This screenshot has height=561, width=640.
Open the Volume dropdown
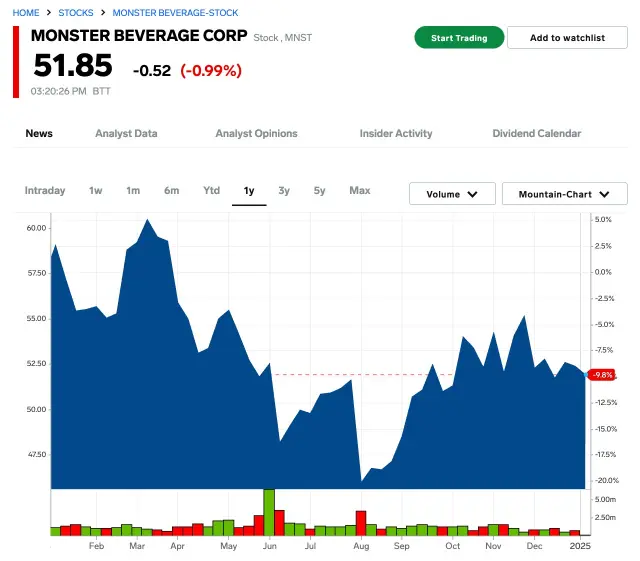[452, 194]
